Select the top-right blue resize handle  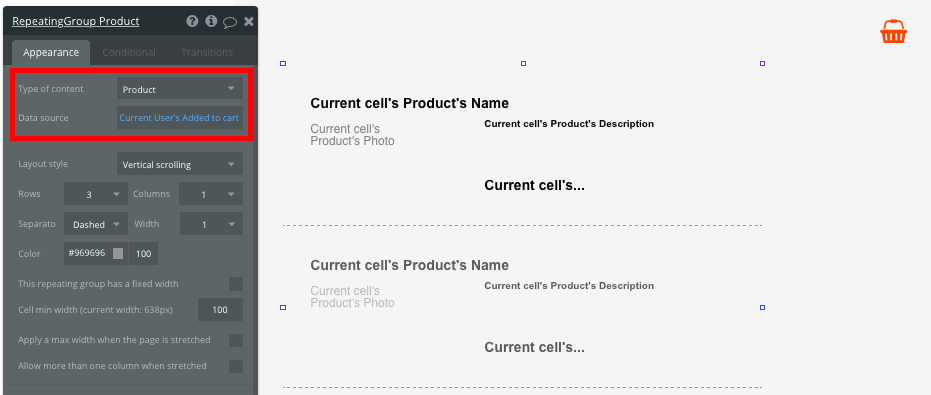coord(762,64)
